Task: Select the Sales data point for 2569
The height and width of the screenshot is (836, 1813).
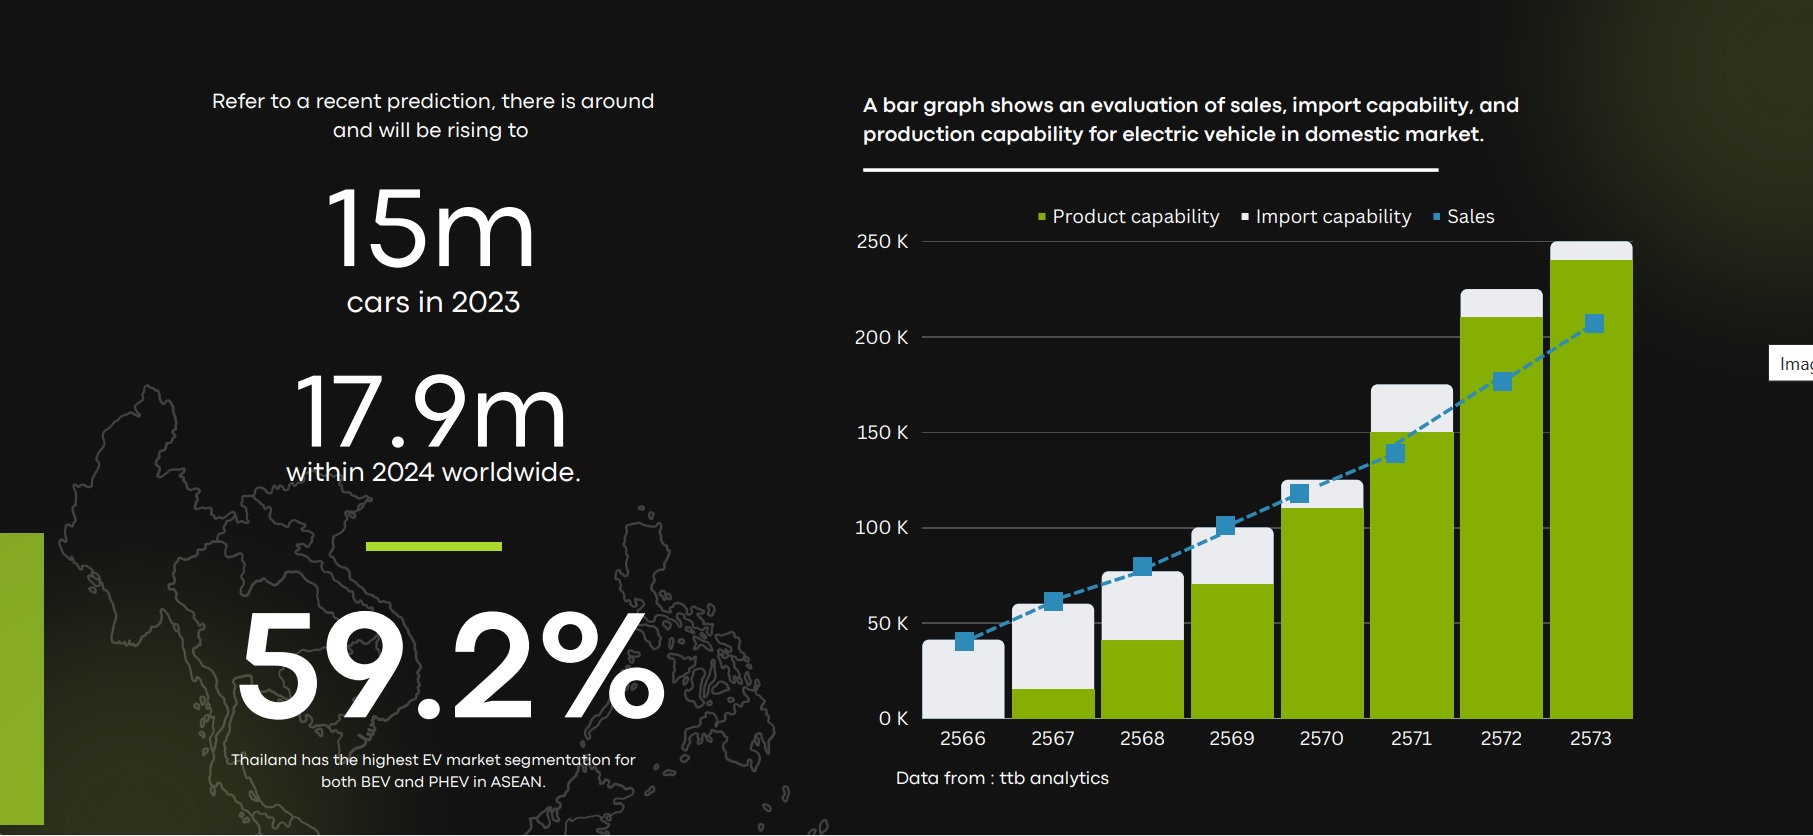Action: click(x=1225, y=526)
